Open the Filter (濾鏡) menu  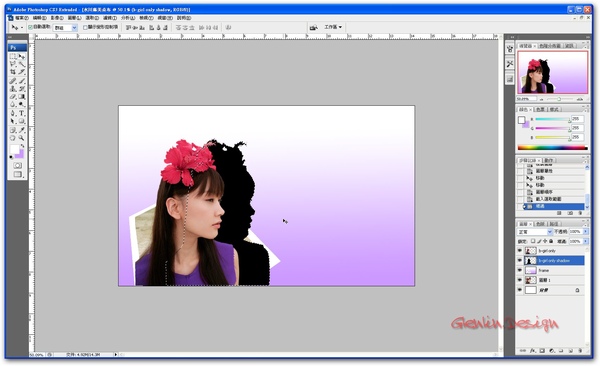(x=110, y=18)
